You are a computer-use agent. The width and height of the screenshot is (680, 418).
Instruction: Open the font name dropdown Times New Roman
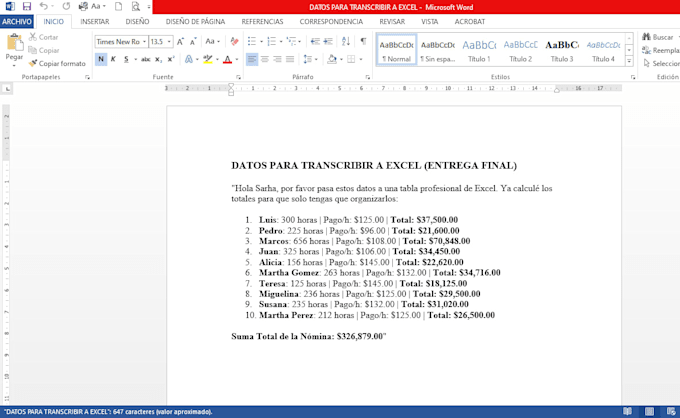pos(144,42)
